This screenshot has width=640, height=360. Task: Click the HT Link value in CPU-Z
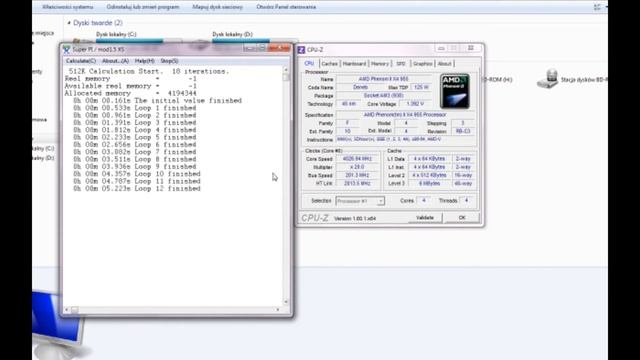[357, 183]
